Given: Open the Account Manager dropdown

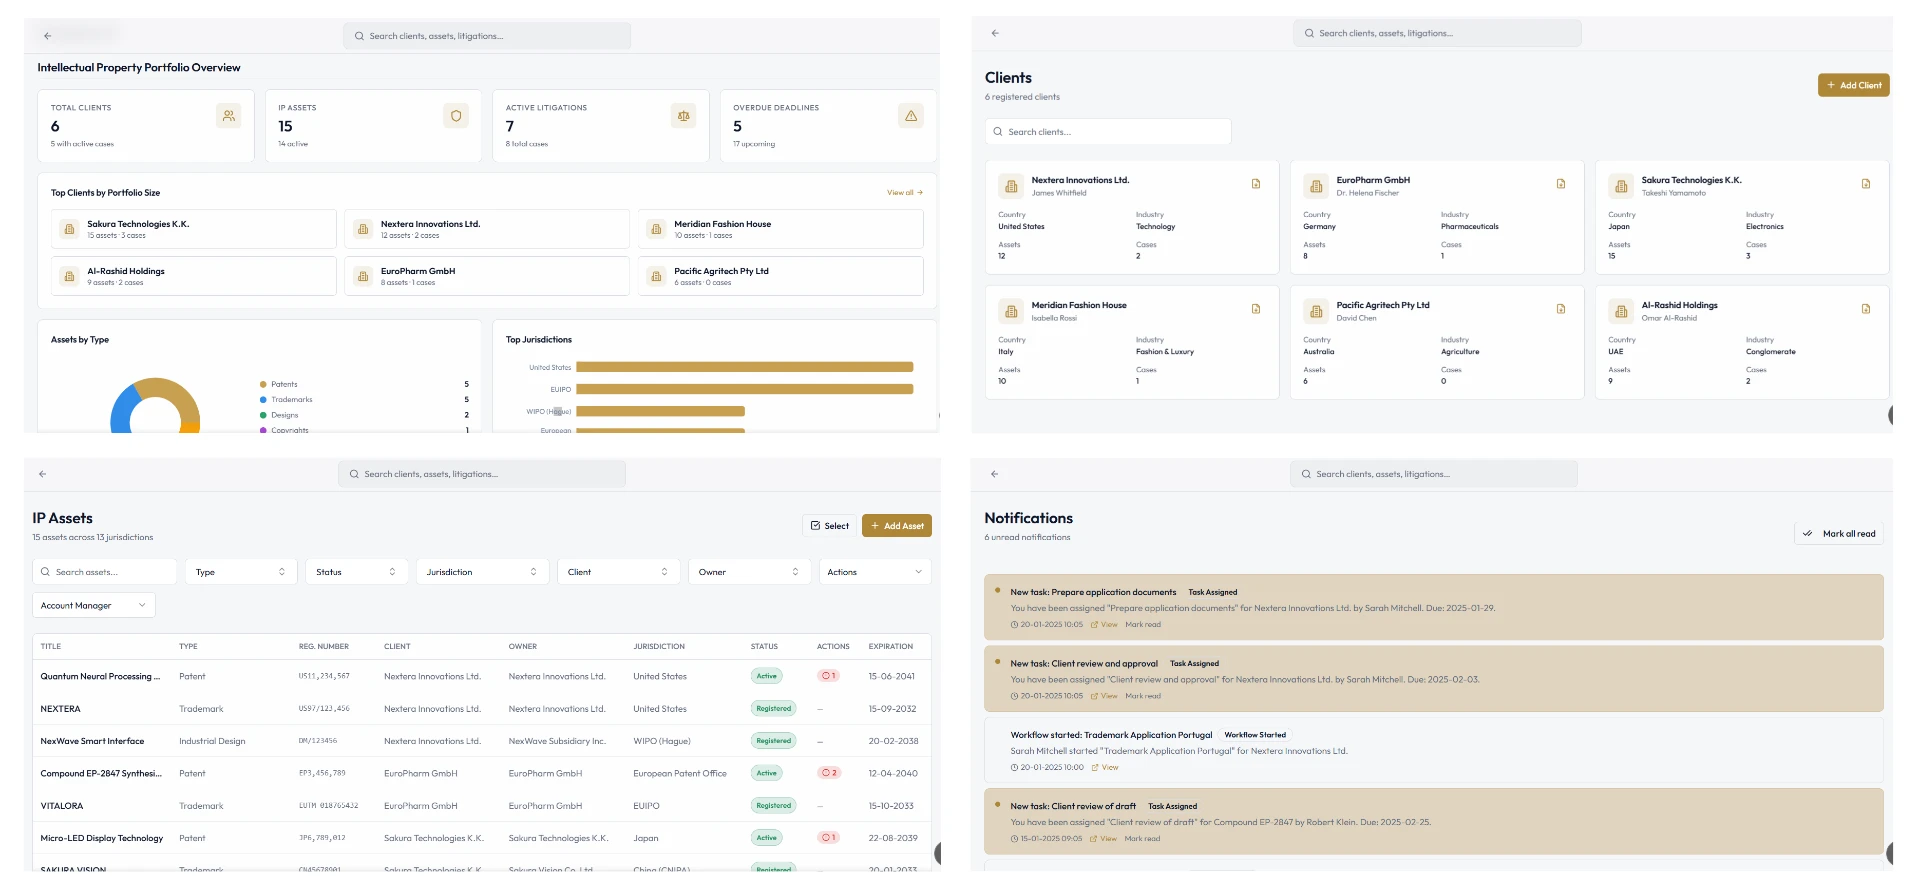Looking at the screenshot, I should coord(94,605).
